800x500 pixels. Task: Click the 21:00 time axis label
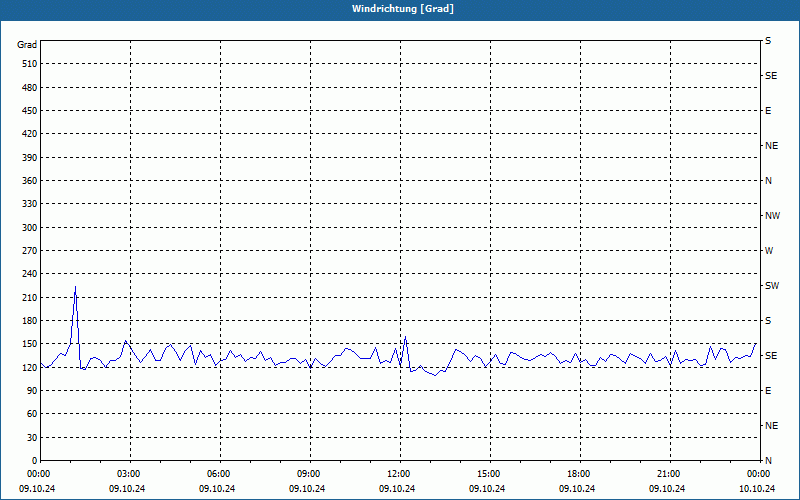pos(670,474)
